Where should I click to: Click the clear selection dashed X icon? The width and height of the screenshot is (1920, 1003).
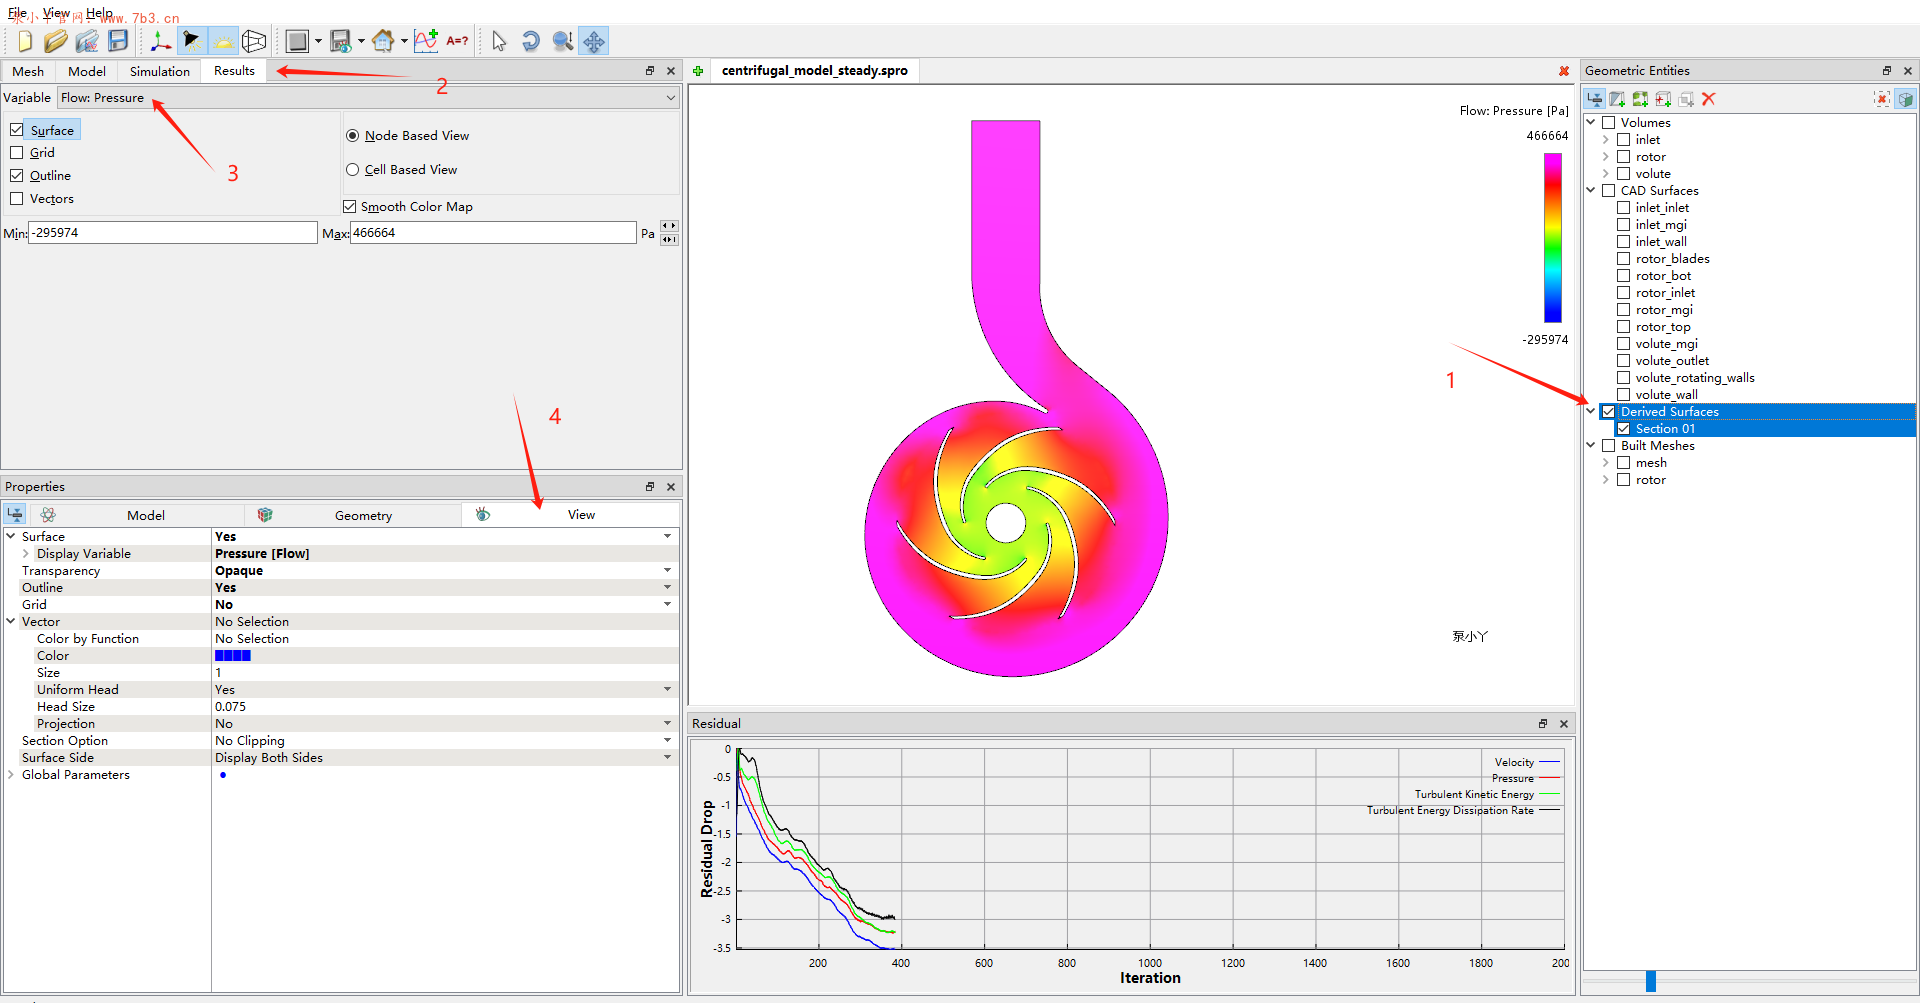(1882, 99)
